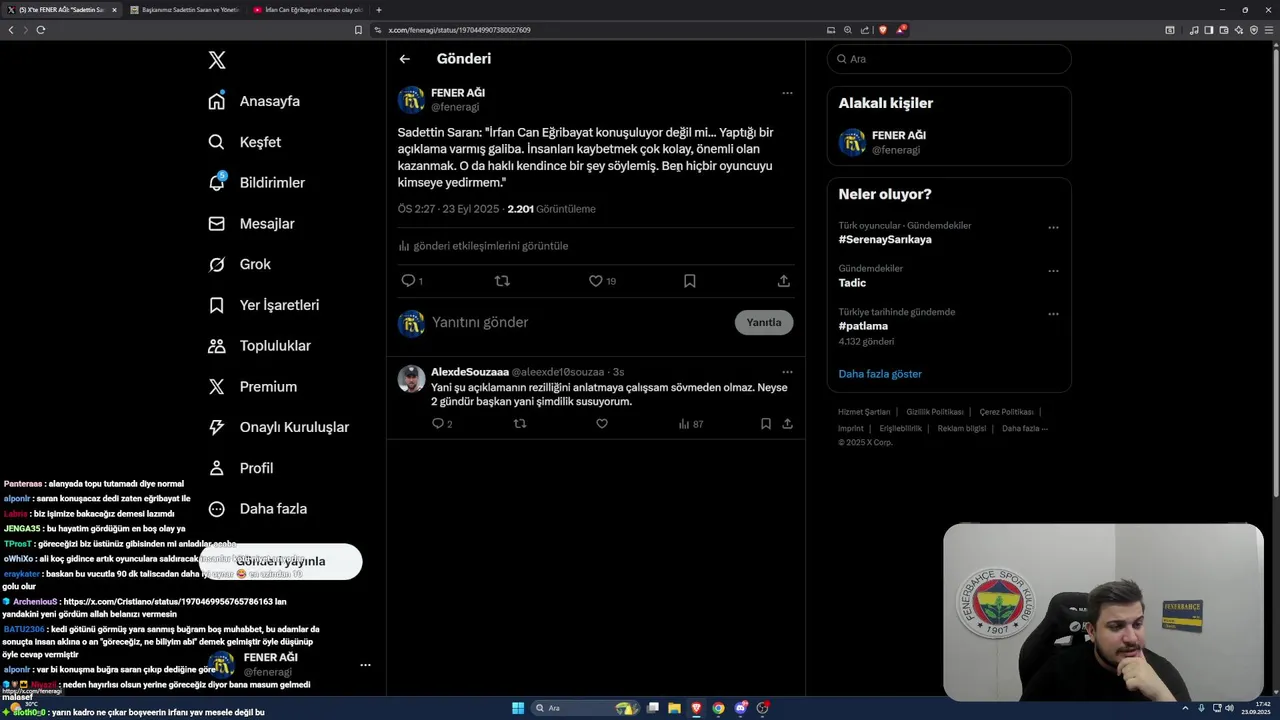Open the taskbar clock showing 17:42
Image resolution: width=1280 pixels, height=720 pixels.
(x=1257, y=708)
